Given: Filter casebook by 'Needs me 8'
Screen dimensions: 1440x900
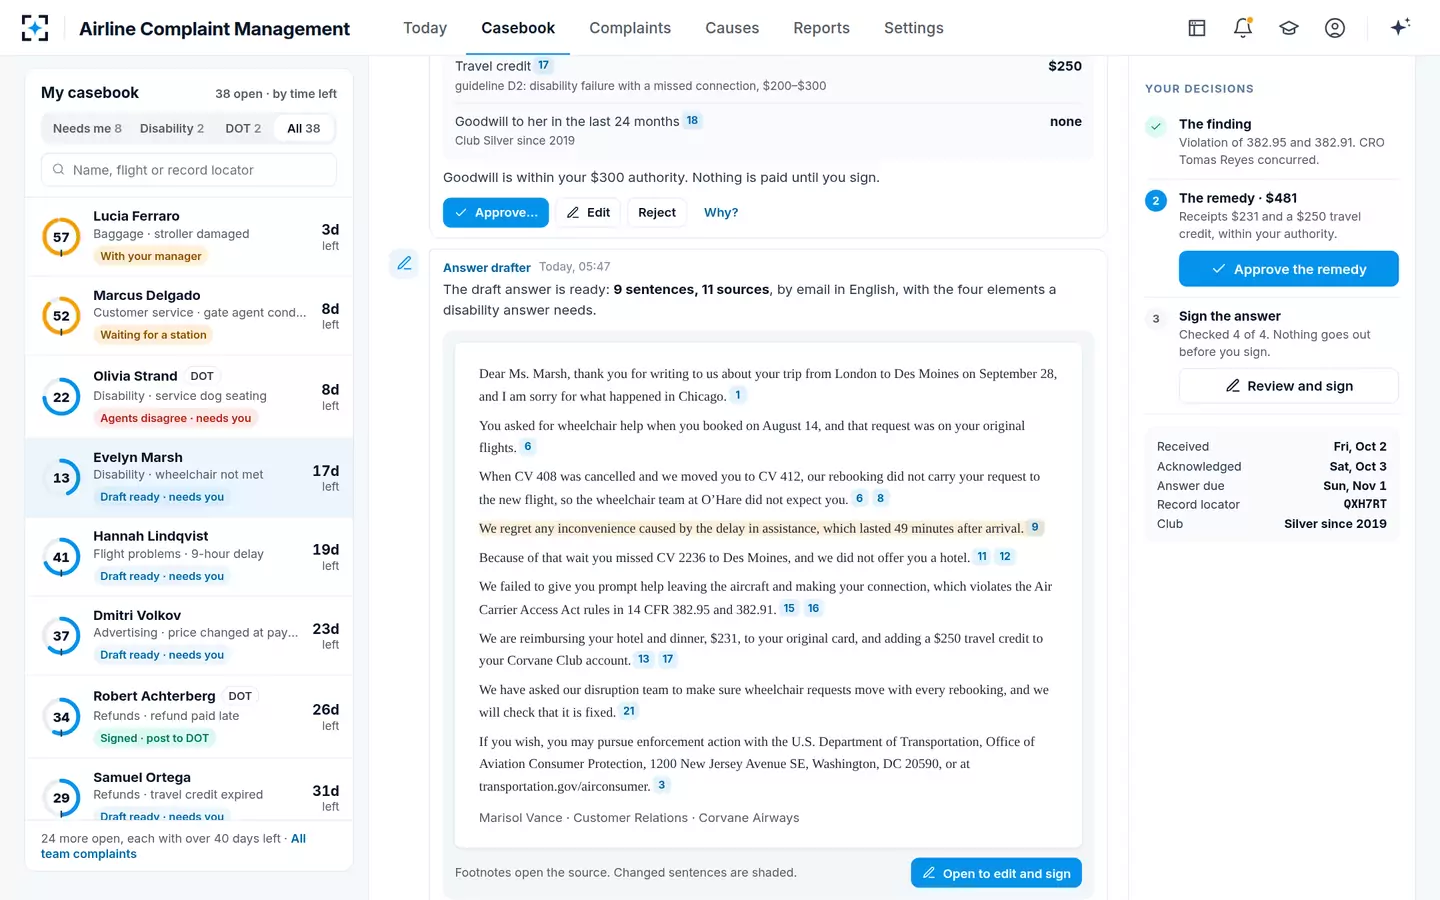Looking at the screenshot, I should tap(87, 128).
